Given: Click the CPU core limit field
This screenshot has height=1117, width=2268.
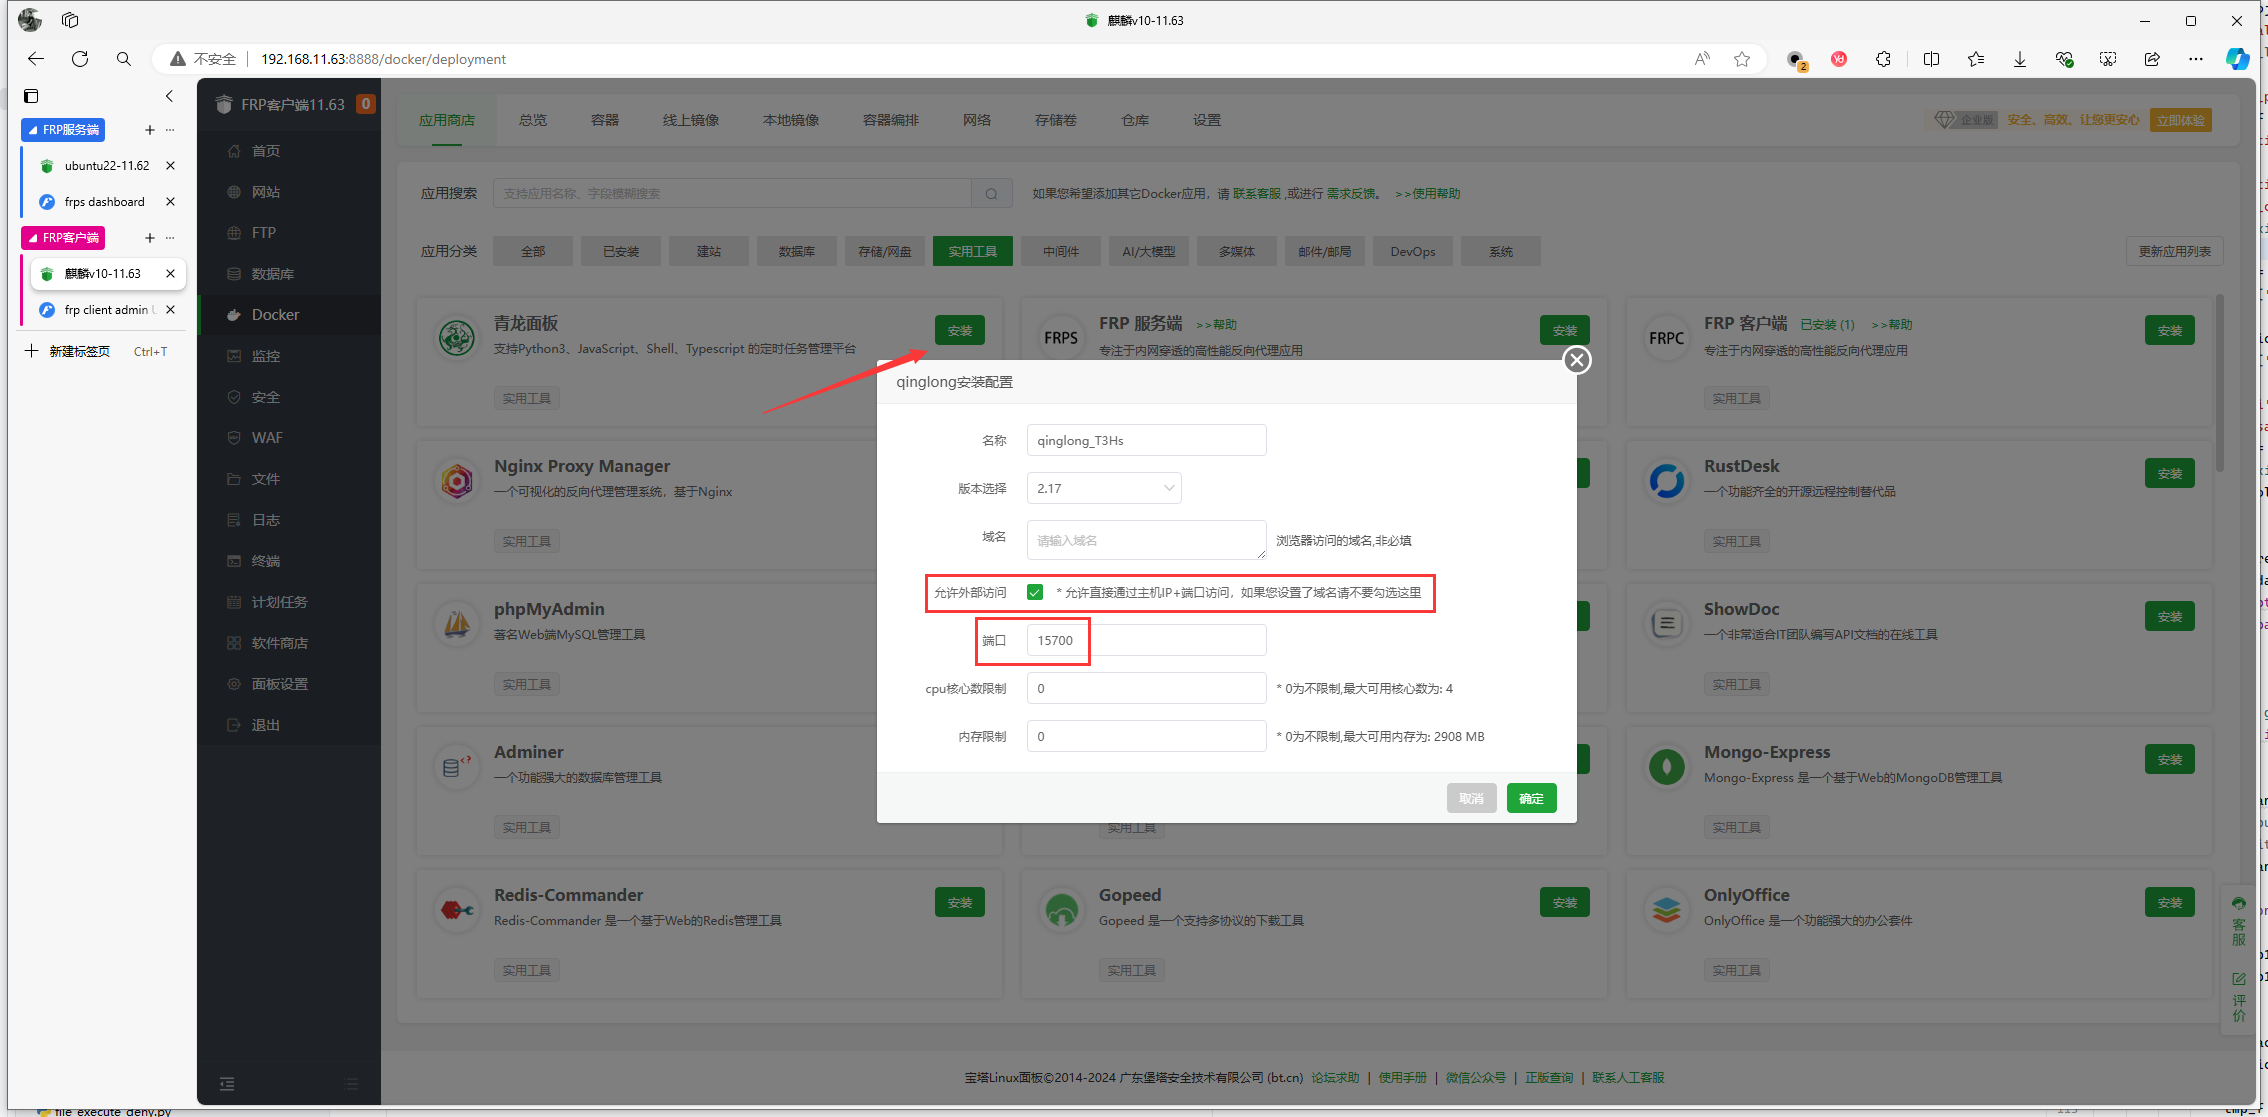Looking at the screenshot, I should tap(1146, 688).
